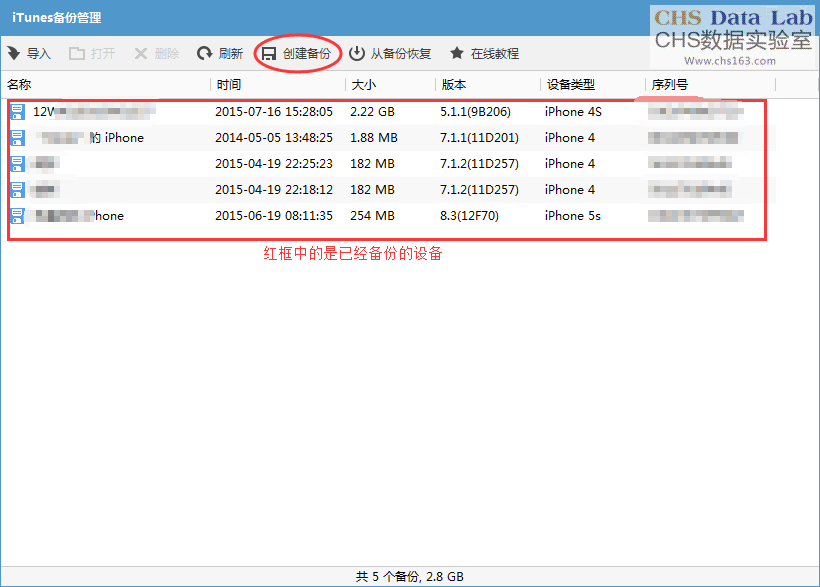The height and width of the screenshot is (587, 820).
Task: Select backup icon in the 22:25:23 row
Action: (17, 164)
